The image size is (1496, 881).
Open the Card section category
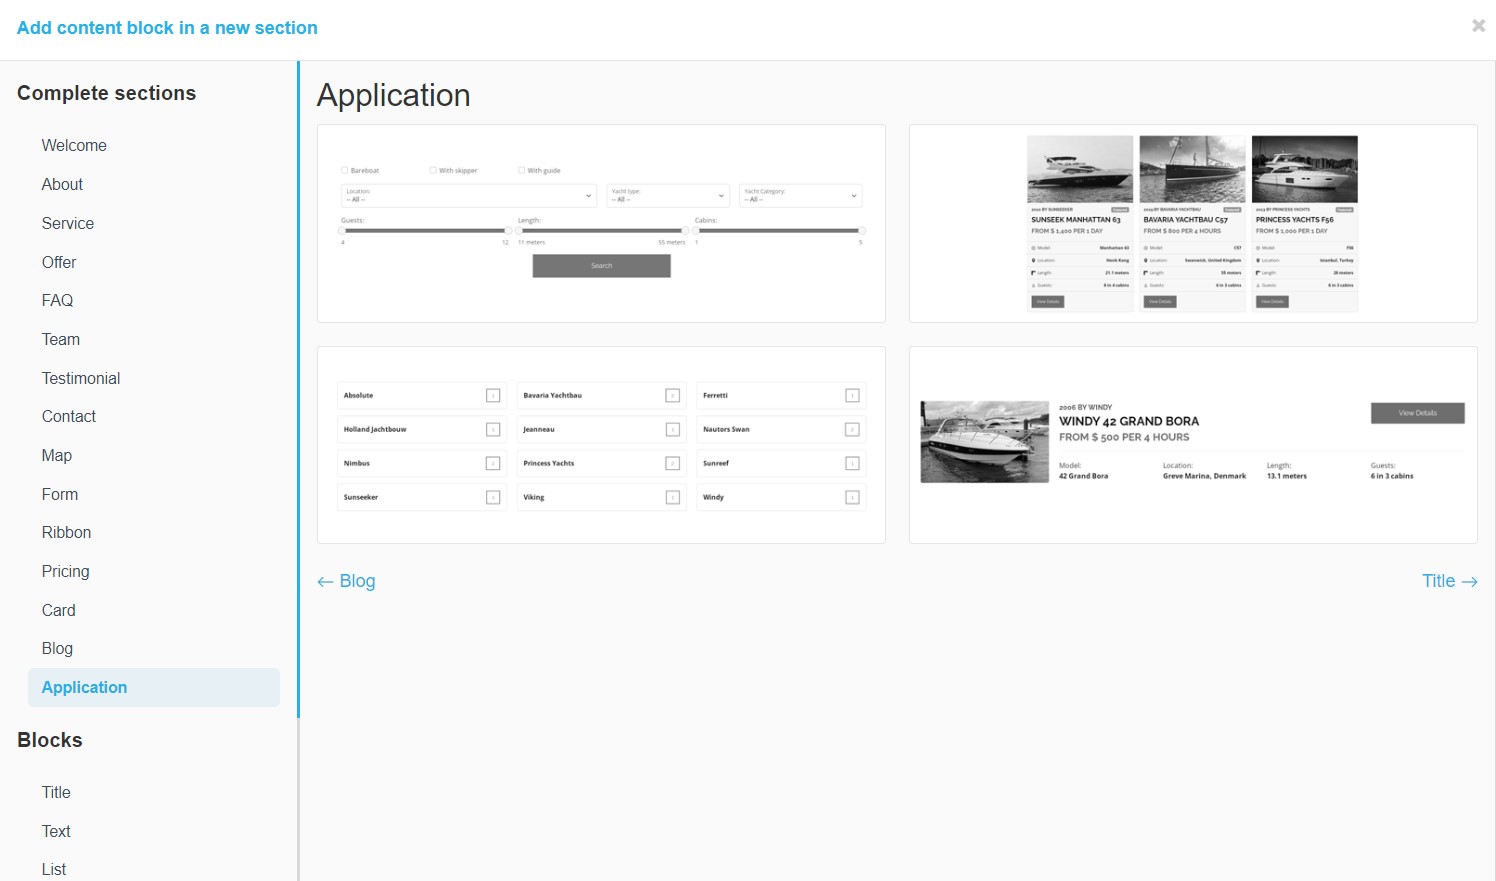click(x=58, y=610)
